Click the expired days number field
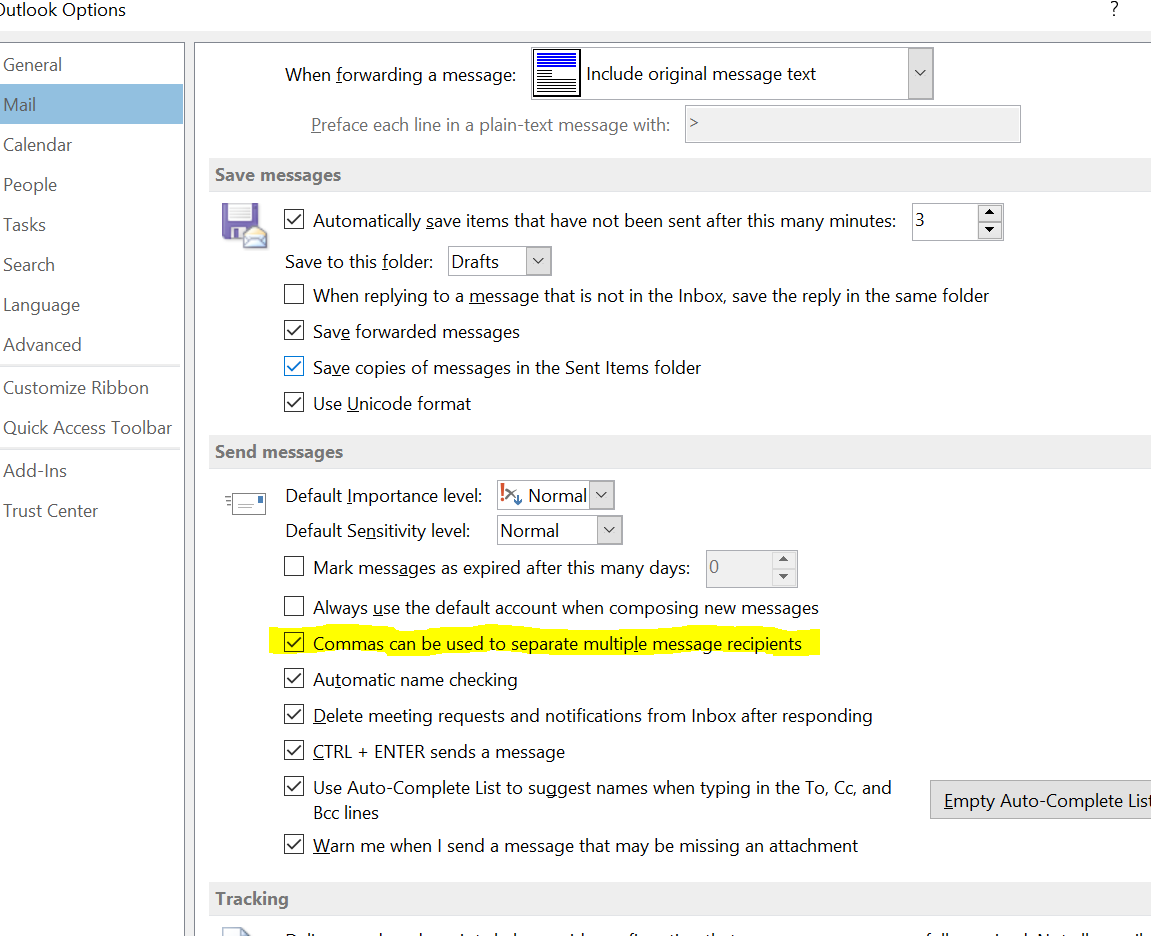 point(739,569)
